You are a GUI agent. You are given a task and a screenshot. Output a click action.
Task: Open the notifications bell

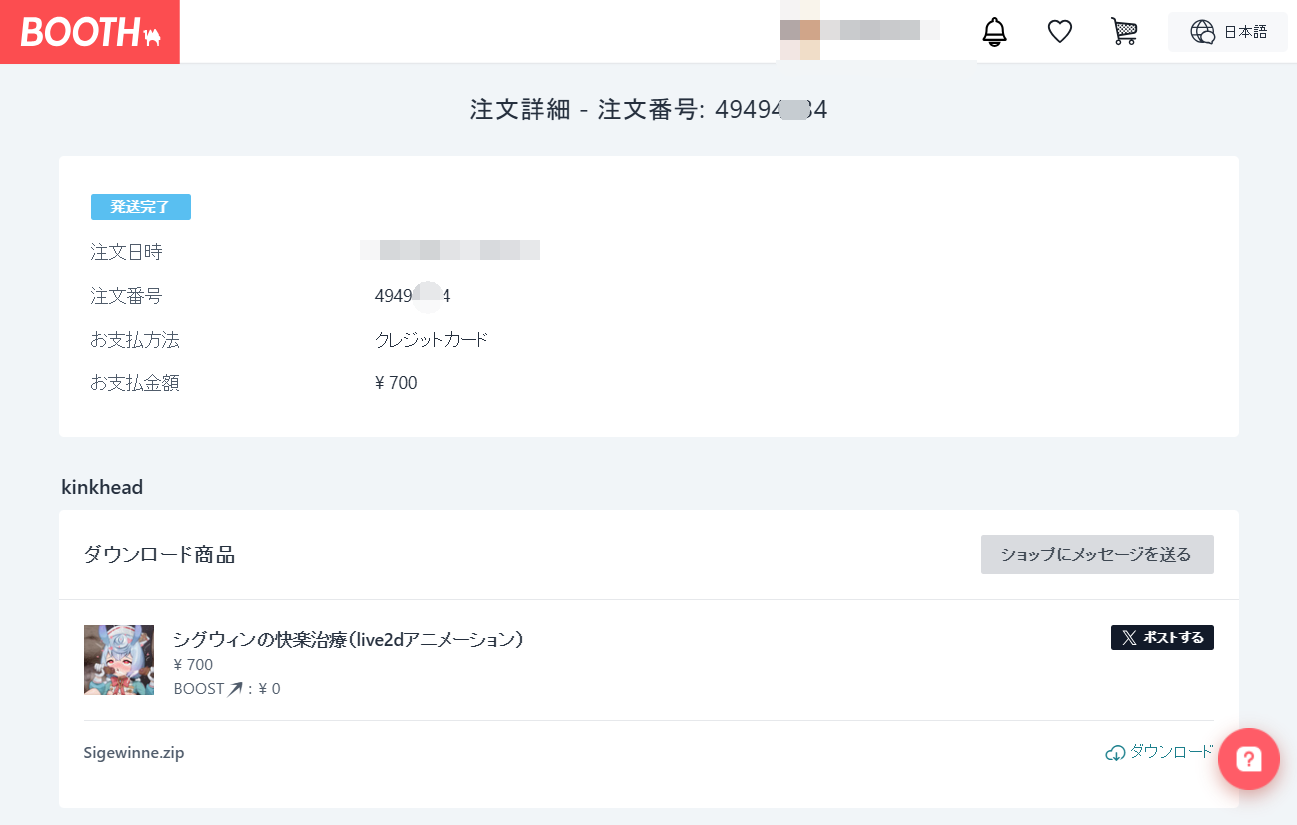point(994,32)
